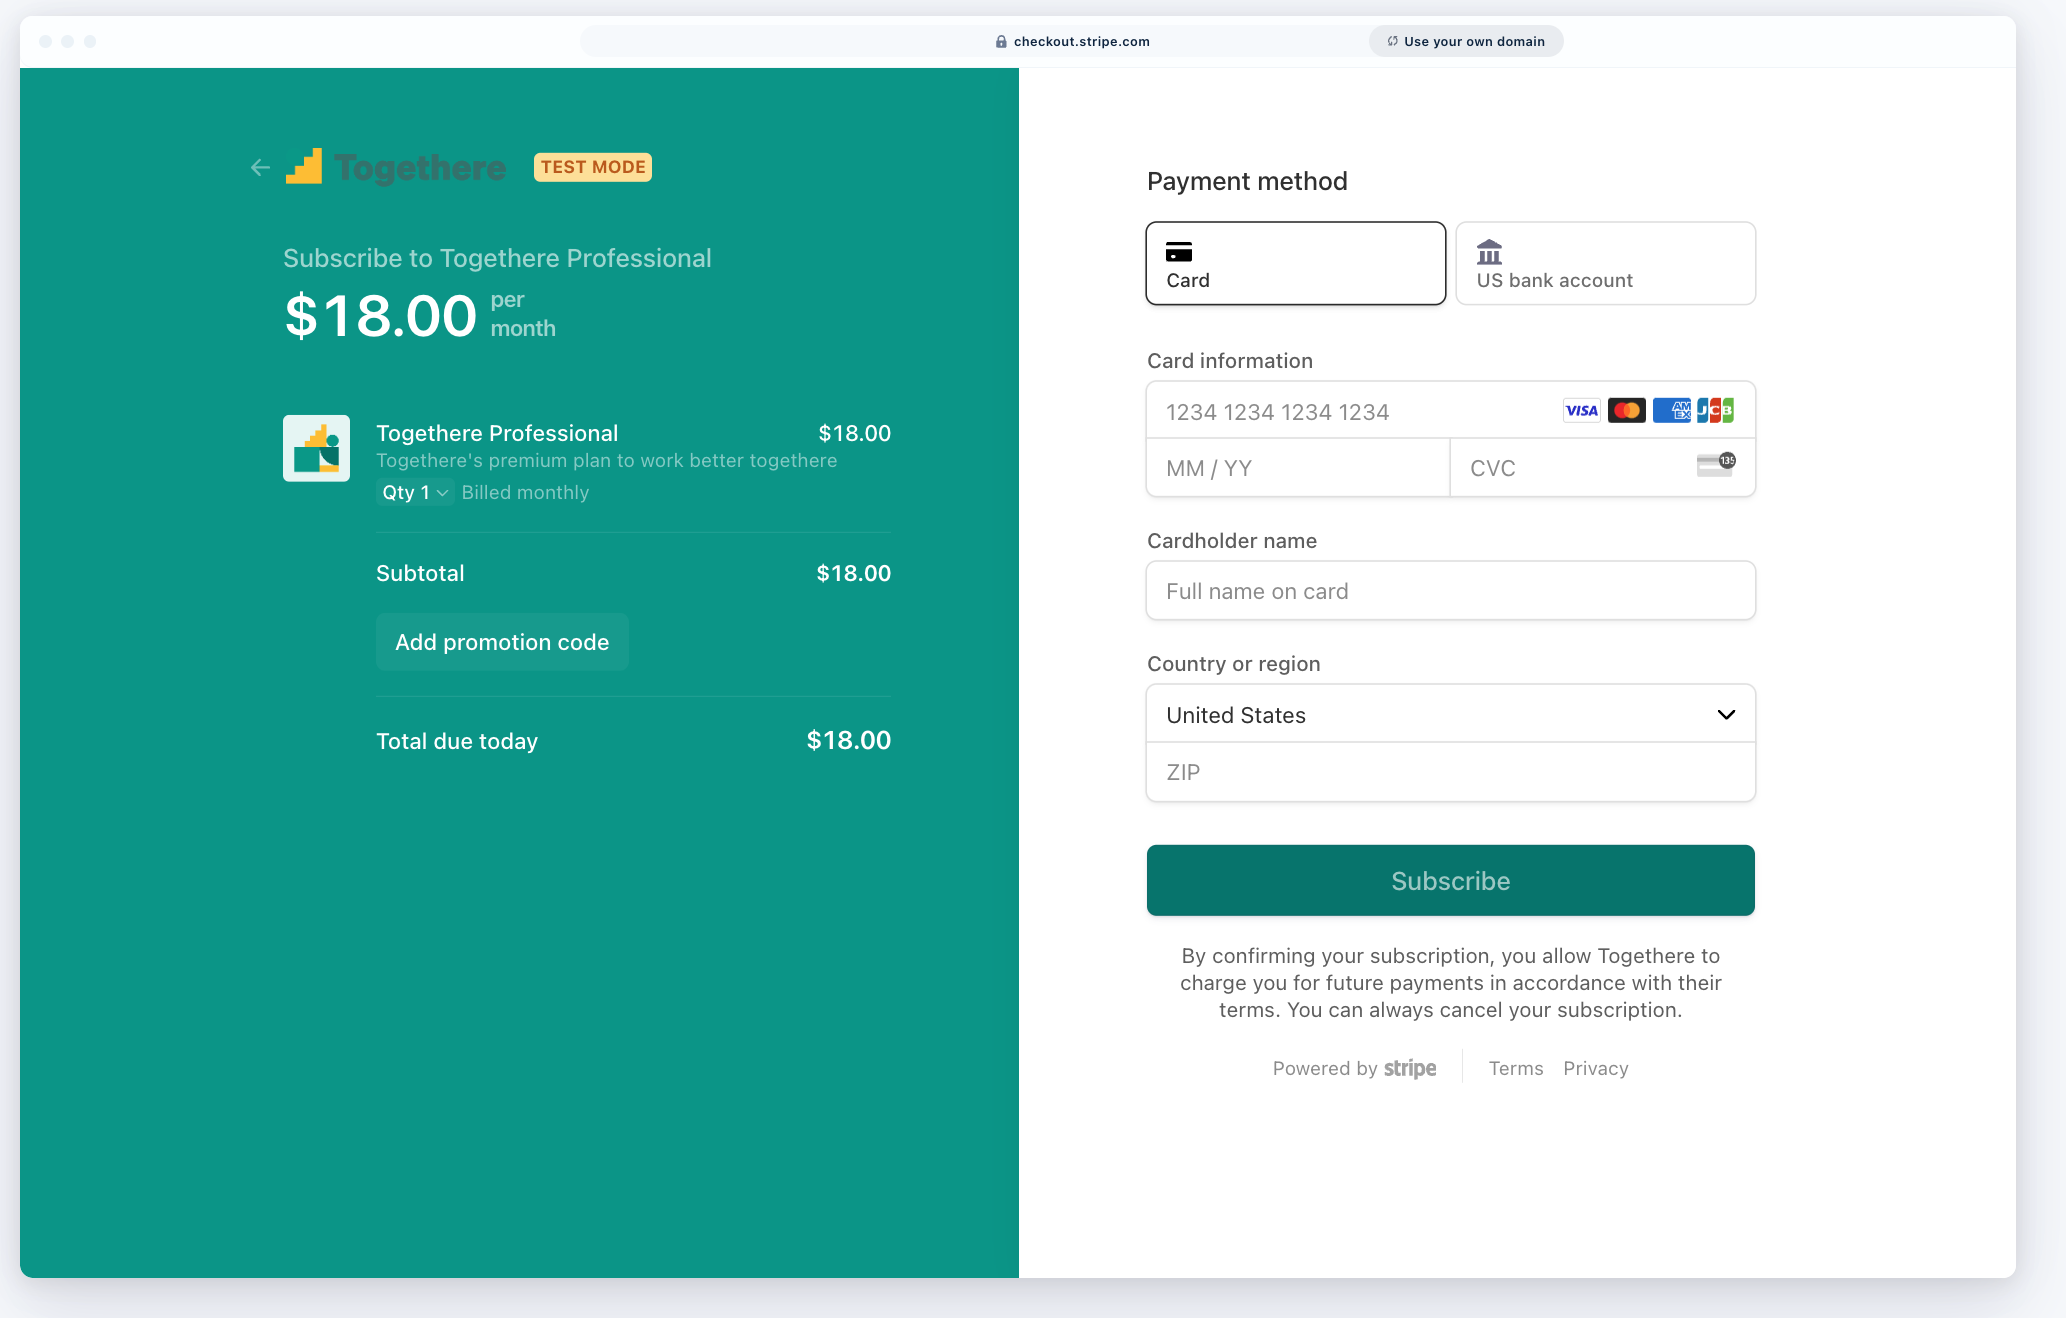Click the CVC card hint icon
This screenshot has height=1318, width=2066.
1716,465
